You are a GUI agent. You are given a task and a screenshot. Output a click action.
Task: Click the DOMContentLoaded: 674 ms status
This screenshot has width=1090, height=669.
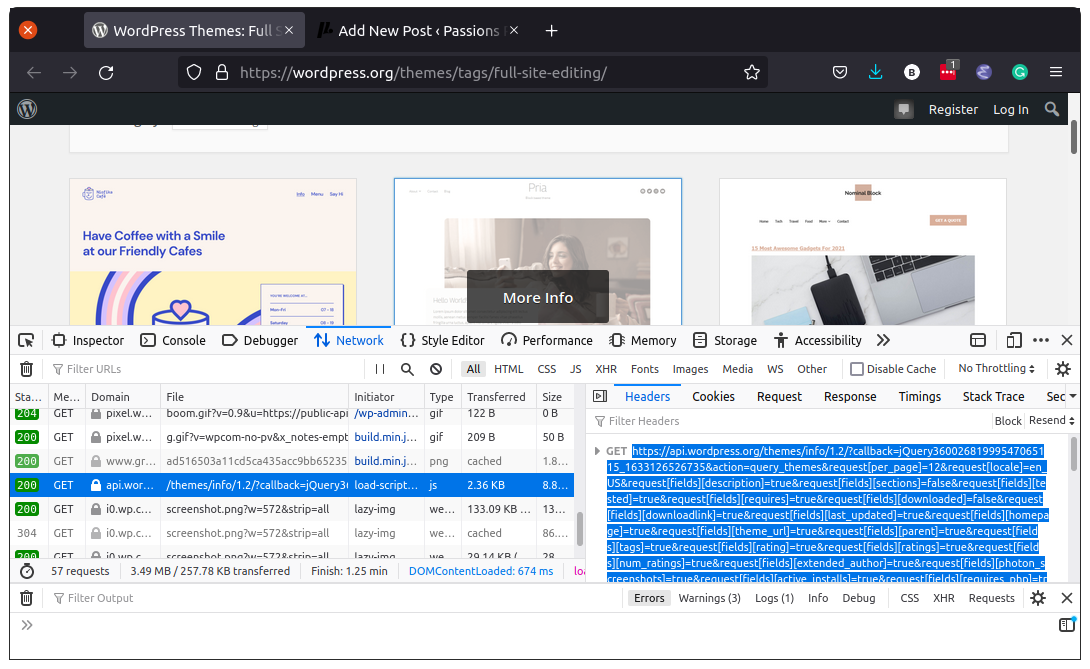tap(480, 571)
